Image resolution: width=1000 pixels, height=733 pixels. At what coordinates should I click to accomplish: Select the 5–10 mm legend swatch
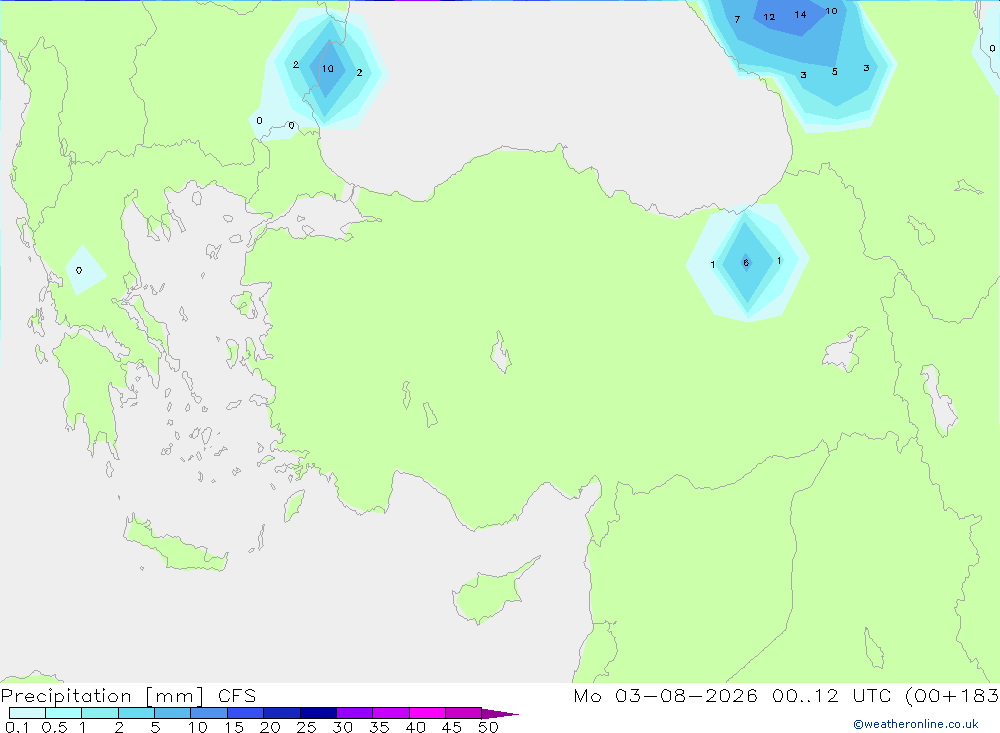(x=173, y=713)
